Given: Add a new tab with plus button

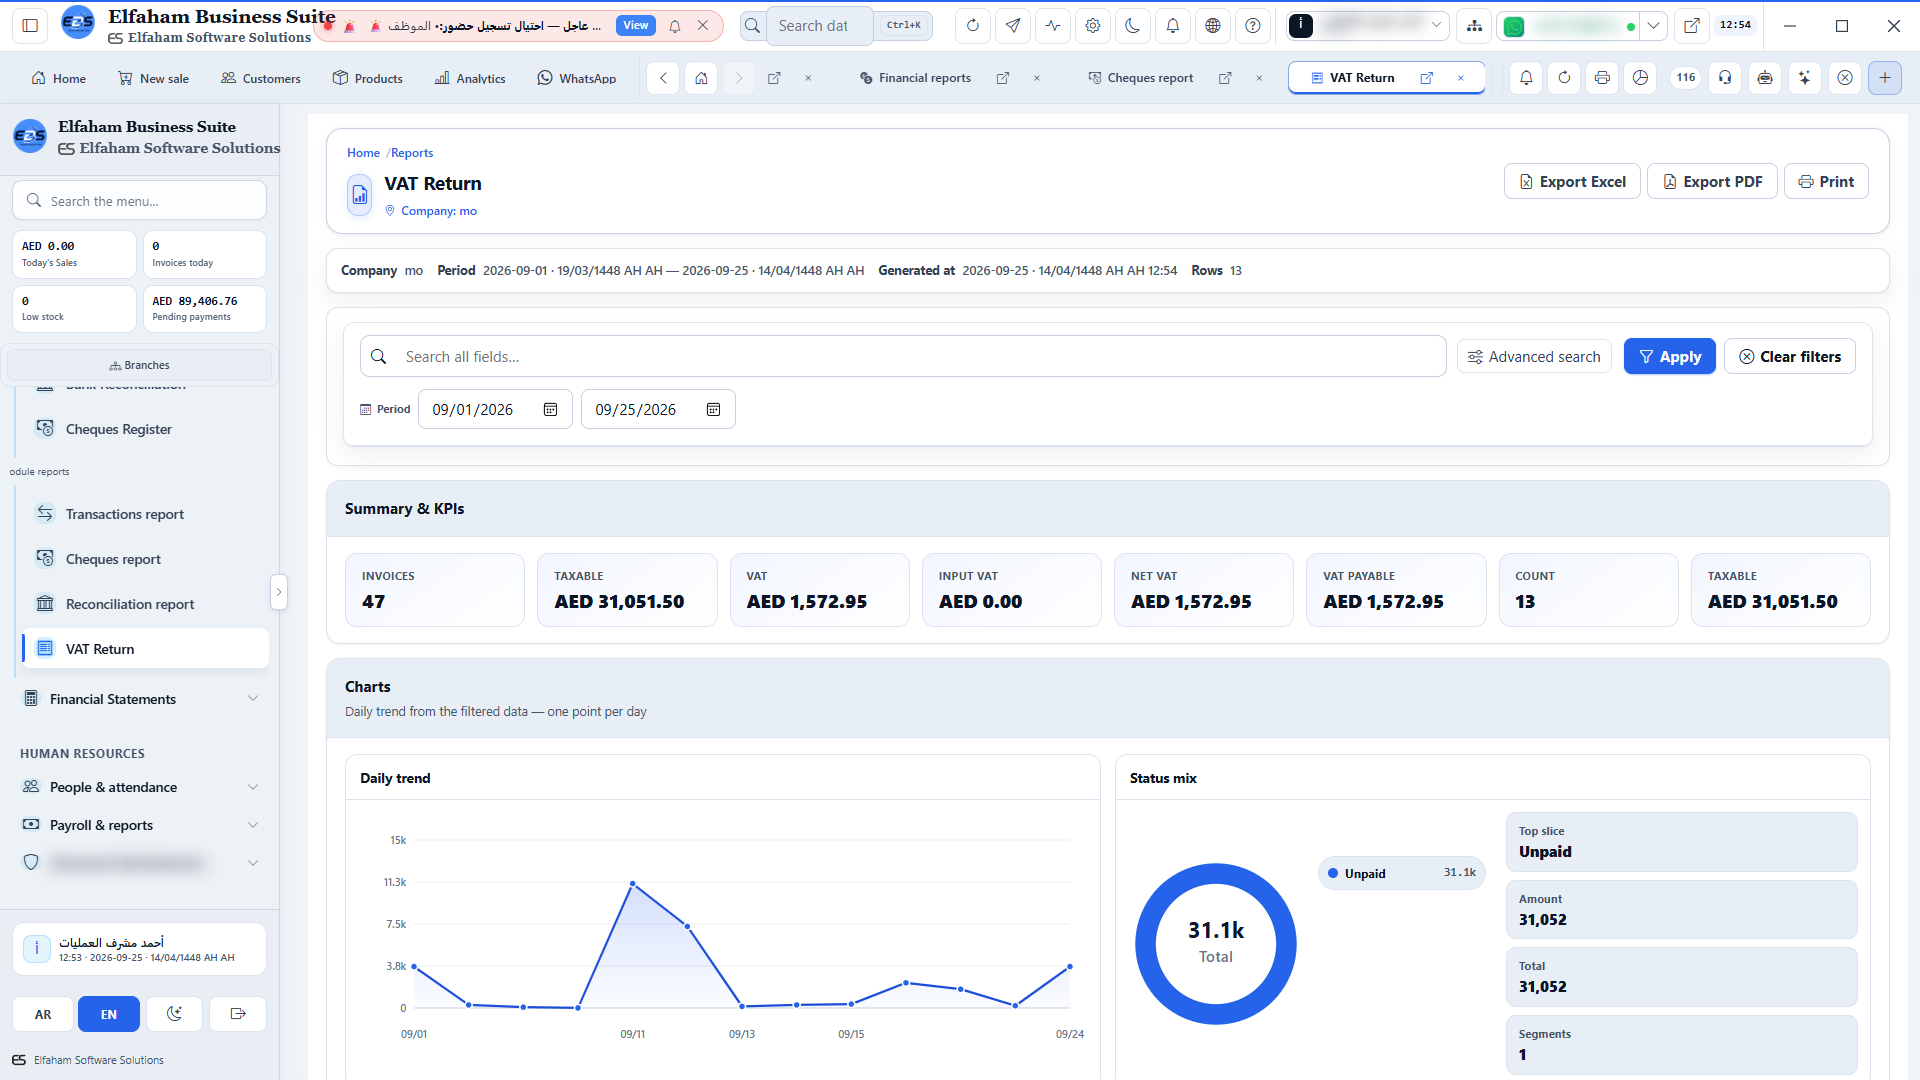Looking at the screenshot, I should tap(1885, 78).
